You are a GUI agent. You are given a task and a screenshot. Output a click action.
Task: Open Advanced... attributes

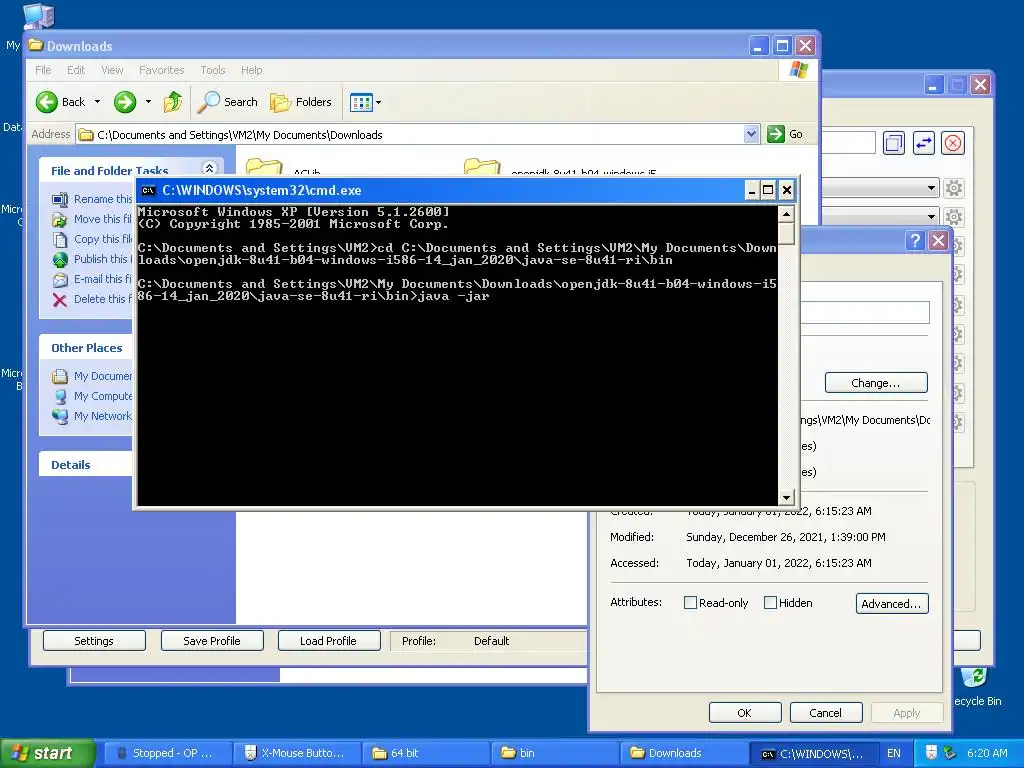[891, 603]
